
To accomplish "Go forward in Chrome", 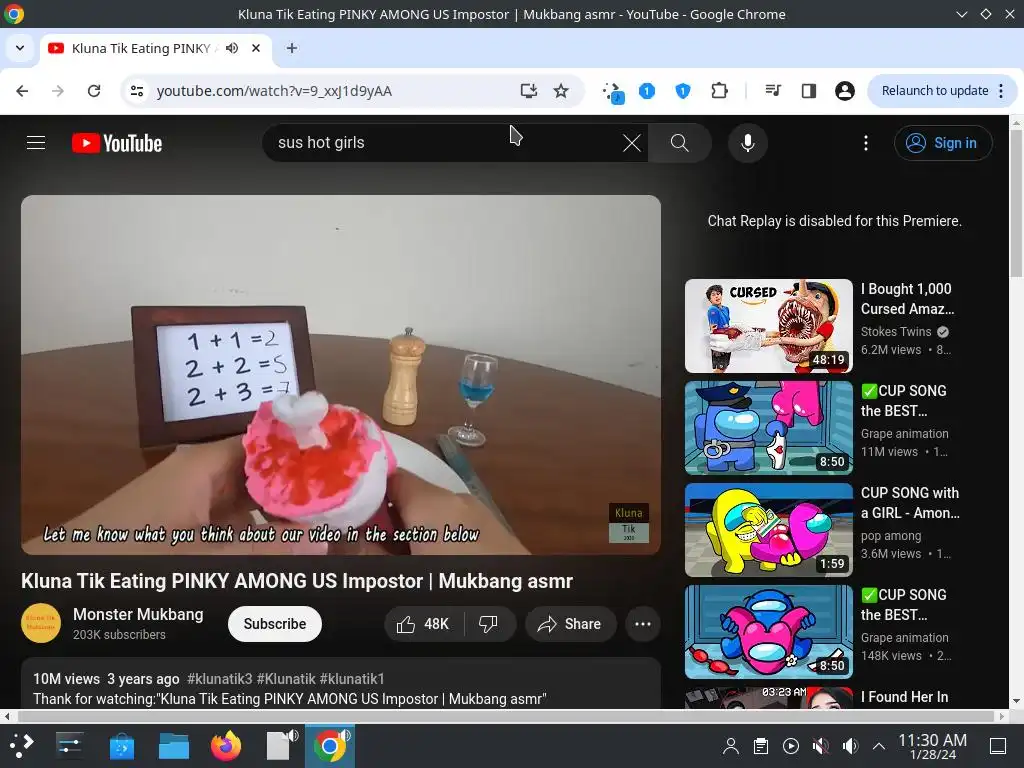I will pyautogui.click(x=58, y=91).
